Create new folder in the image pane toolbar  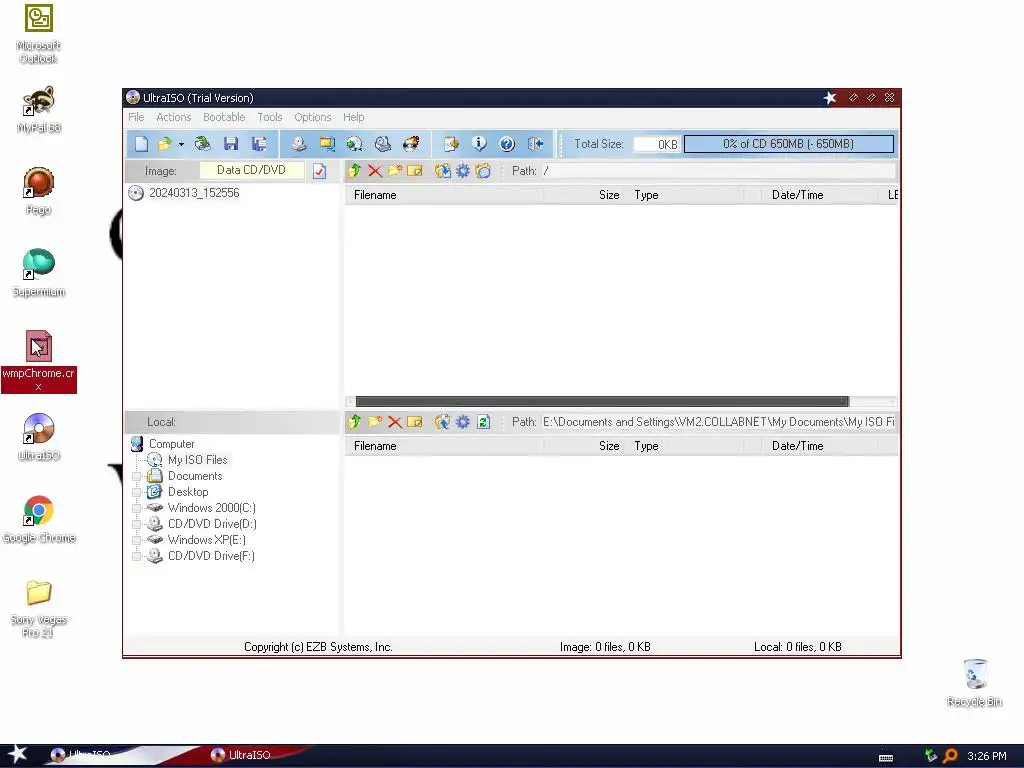tap(395, 171)
